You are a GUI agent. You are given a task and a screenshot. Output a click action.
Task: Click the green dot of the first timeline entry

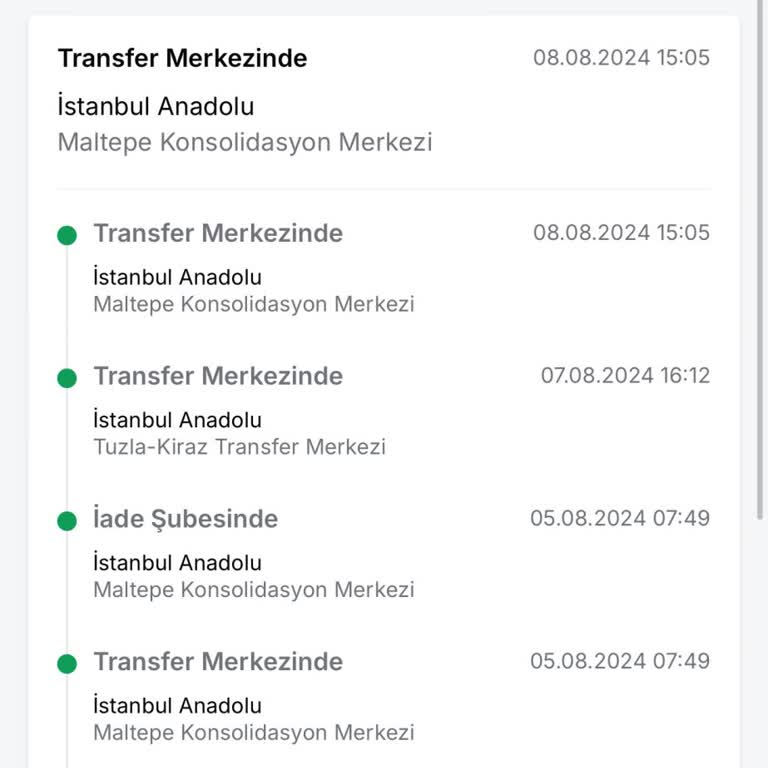[67, 235]
